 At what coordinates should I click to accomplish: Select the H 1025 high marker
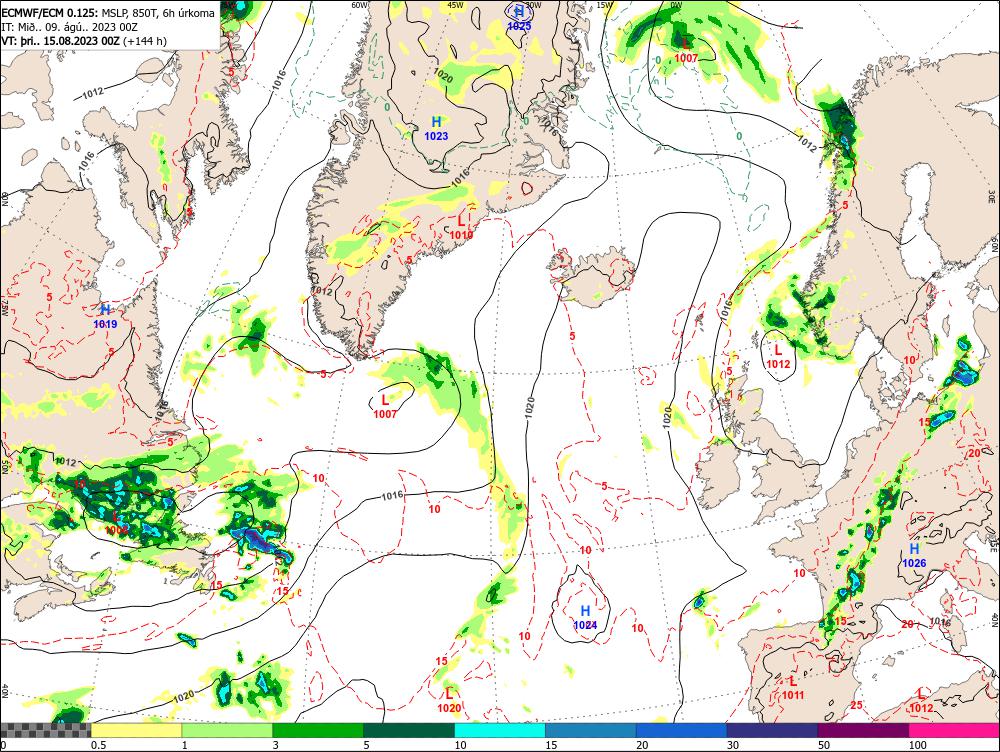click(x=519, y=18)
